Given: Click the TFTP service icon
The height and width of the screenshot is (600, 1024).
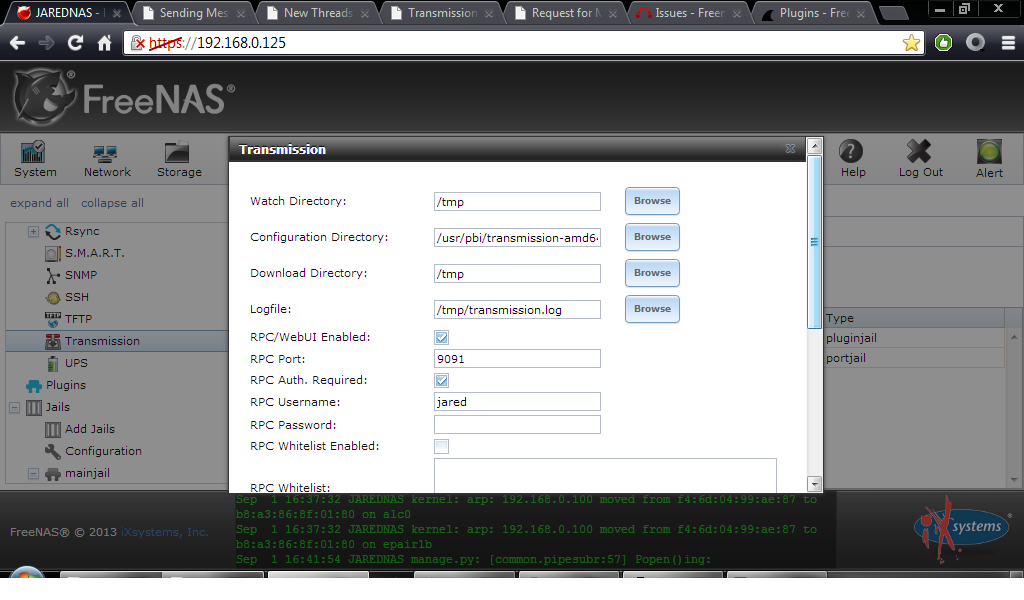Looking at the screenshot, I should 53,319.
